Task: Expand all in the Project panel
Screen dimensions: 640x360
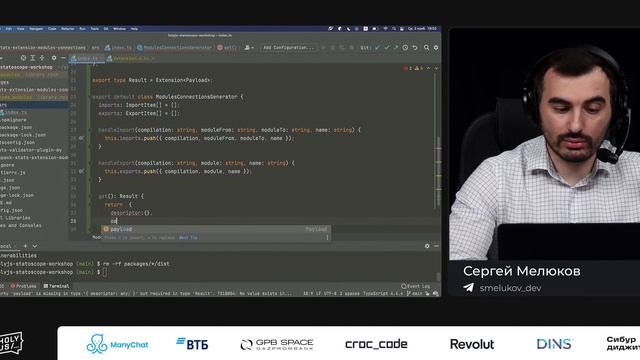Action: pyautogui.click(x=33, y=58)
